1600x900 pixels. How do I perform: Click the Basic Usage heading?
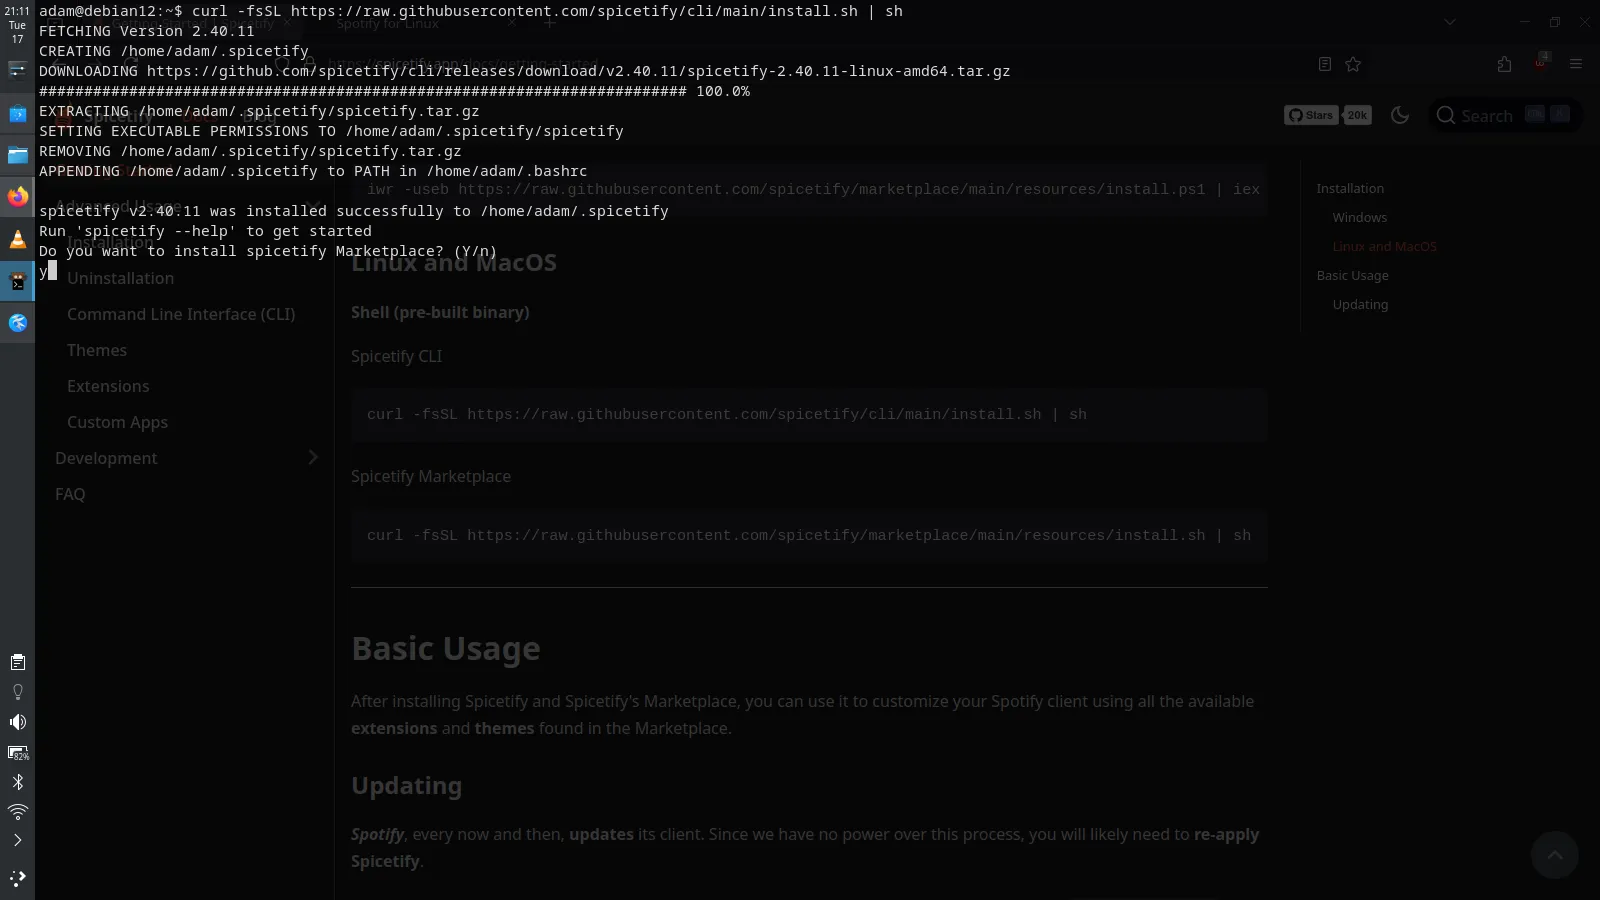click(x=446, y=648)
